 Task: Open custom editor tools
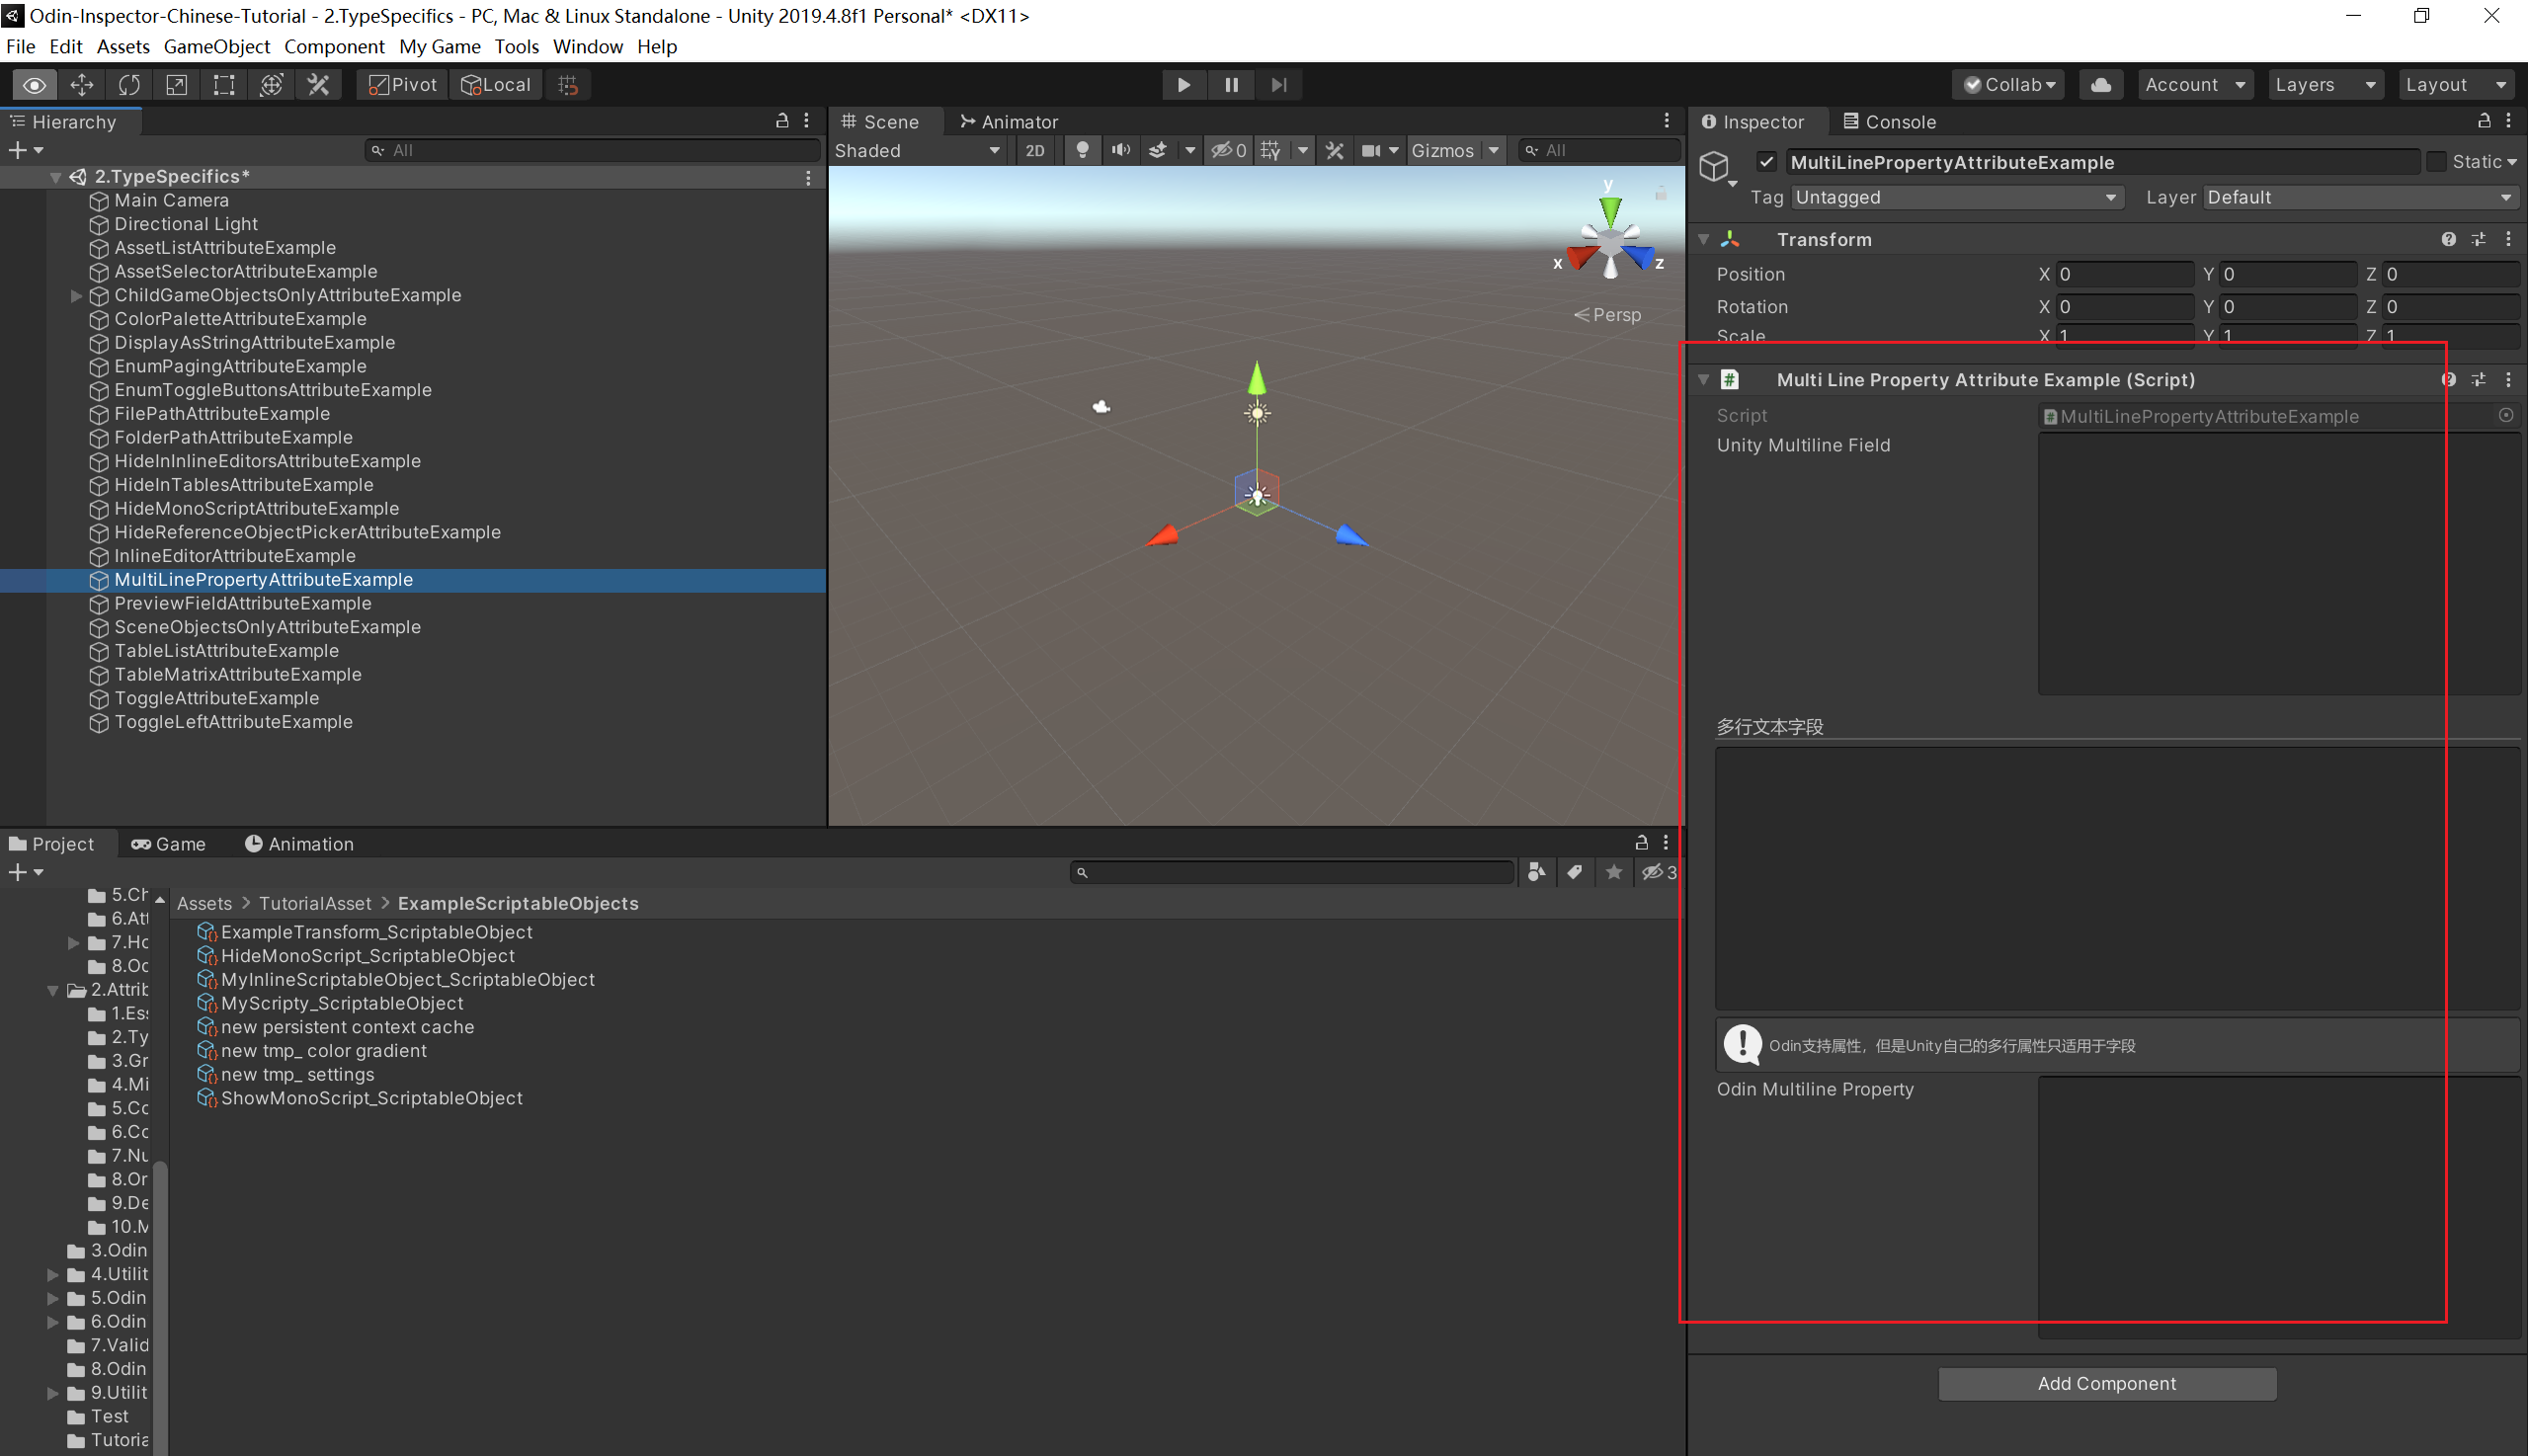(x=319, y=85)
